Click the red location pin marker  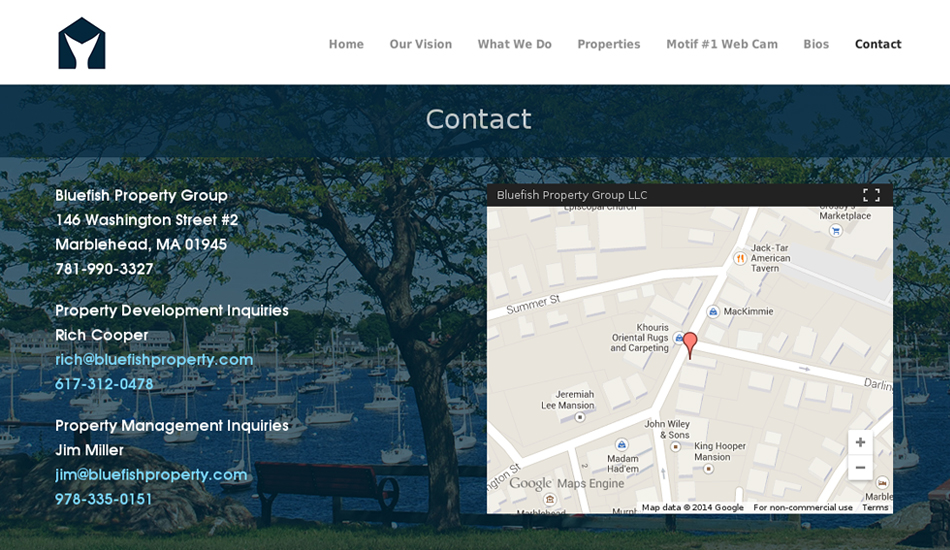689,345
